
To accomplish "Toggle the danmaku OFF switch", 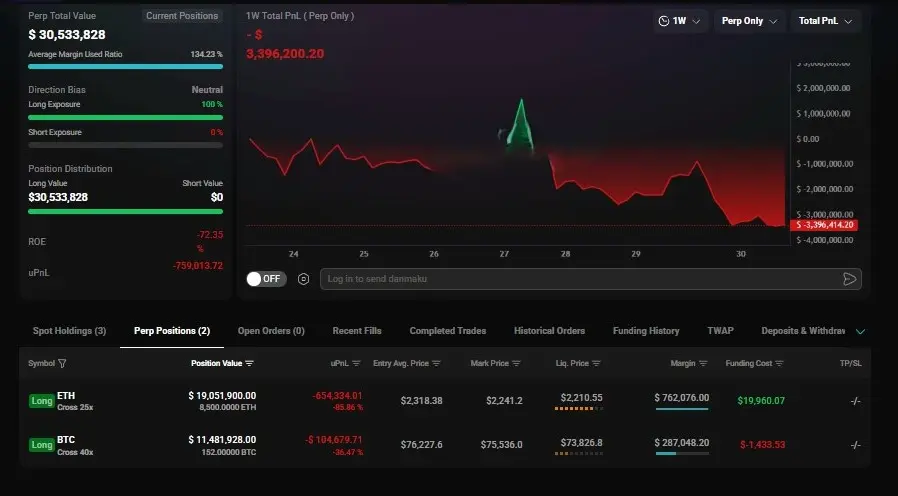I will [266, 279].
